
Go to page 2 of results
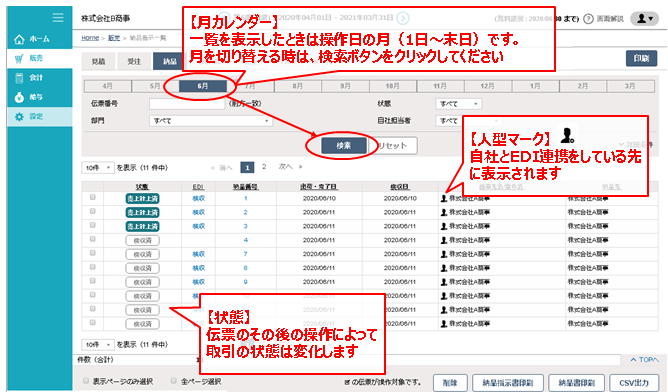click(x=264, y=167)
